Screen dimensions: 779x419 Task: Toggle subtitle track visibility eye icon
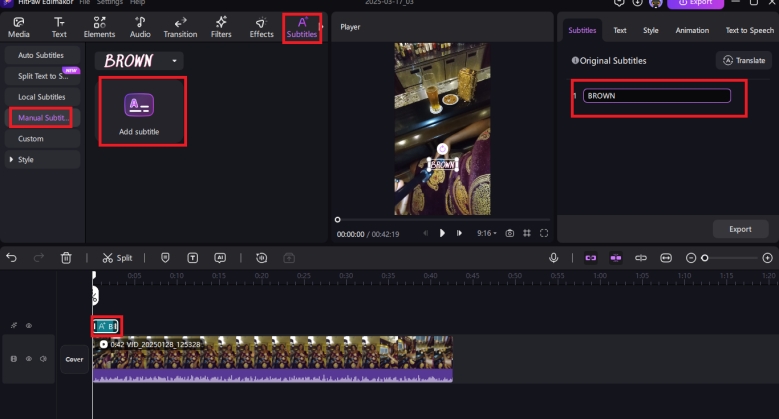point(29,325)
